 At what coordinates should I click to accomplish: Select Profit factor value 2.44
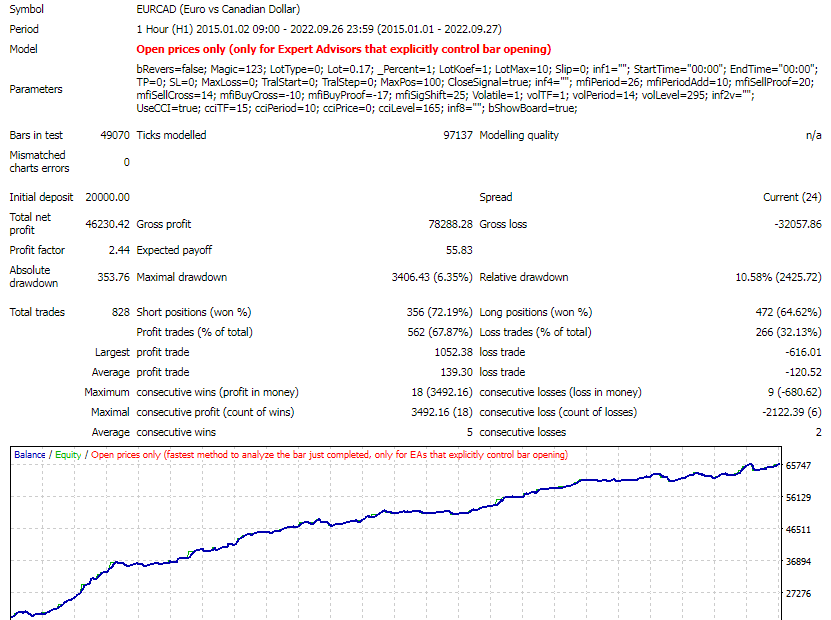(119, 250)
